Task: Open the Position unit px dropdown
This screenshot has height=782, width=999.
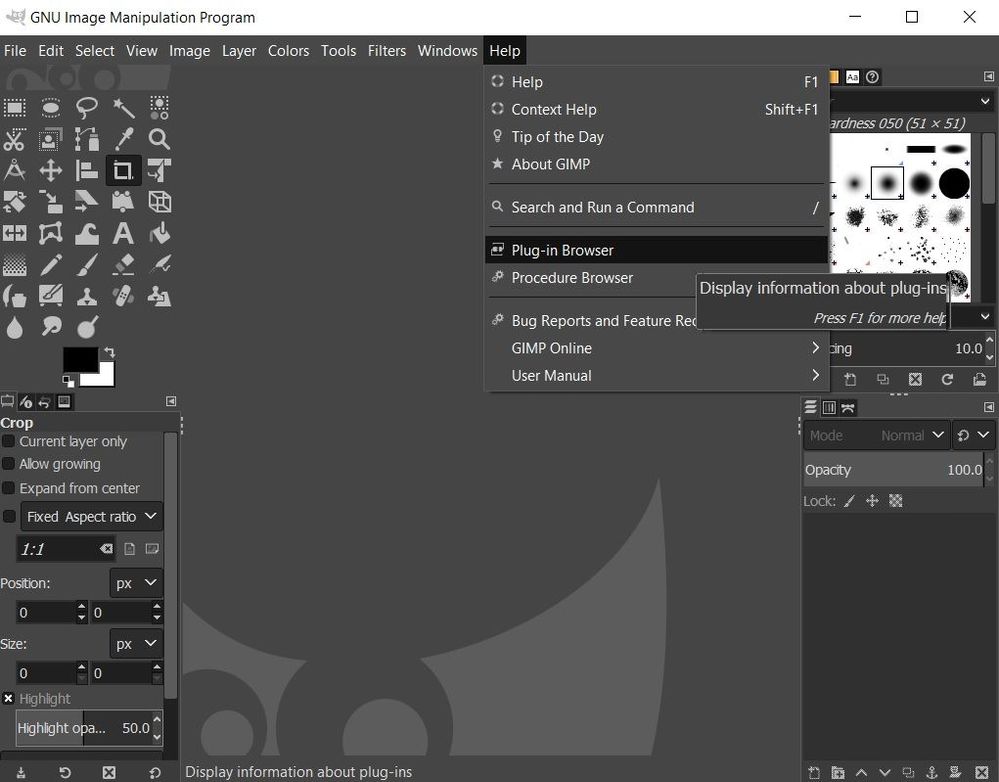Action: pyautogui.click(x=136, y=583)
